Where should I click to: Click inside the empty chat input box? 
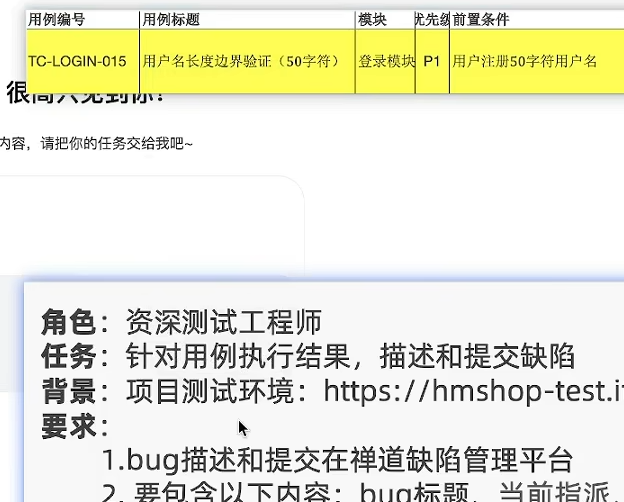pyautogui.click(x=151, y=225)
